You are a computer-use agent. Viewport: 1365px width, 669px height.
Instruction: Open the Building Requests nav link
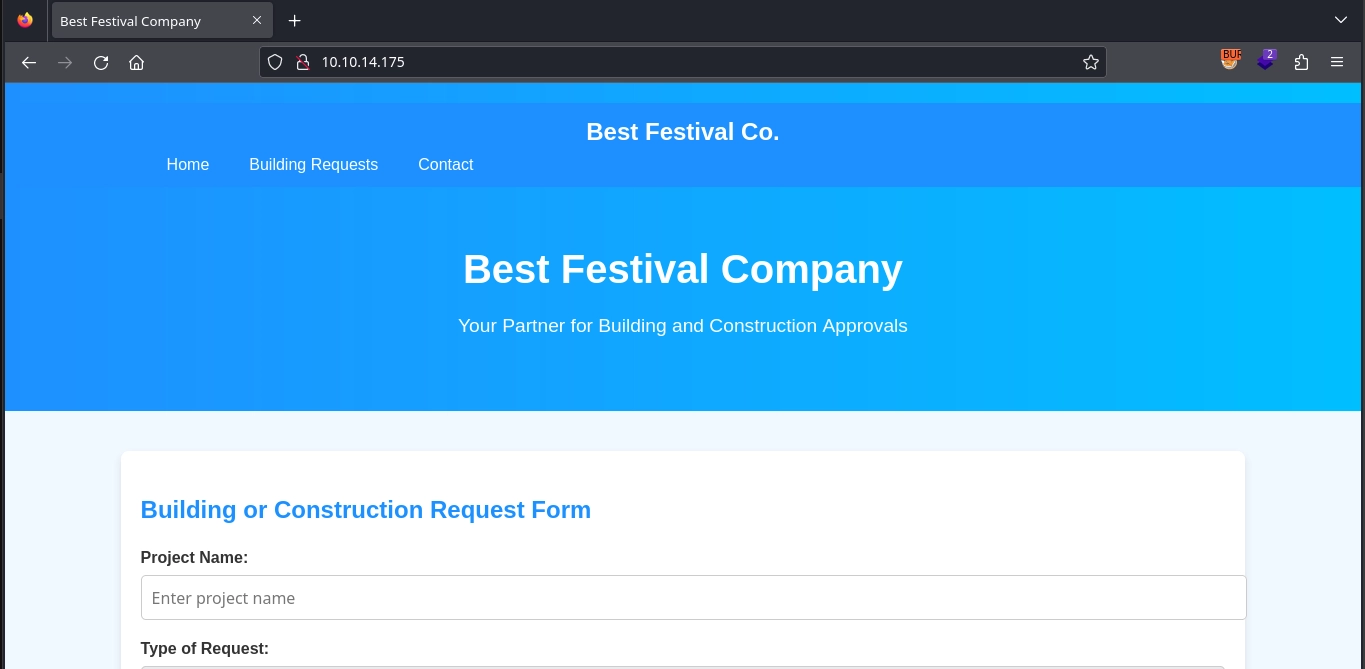click(313, 165)
